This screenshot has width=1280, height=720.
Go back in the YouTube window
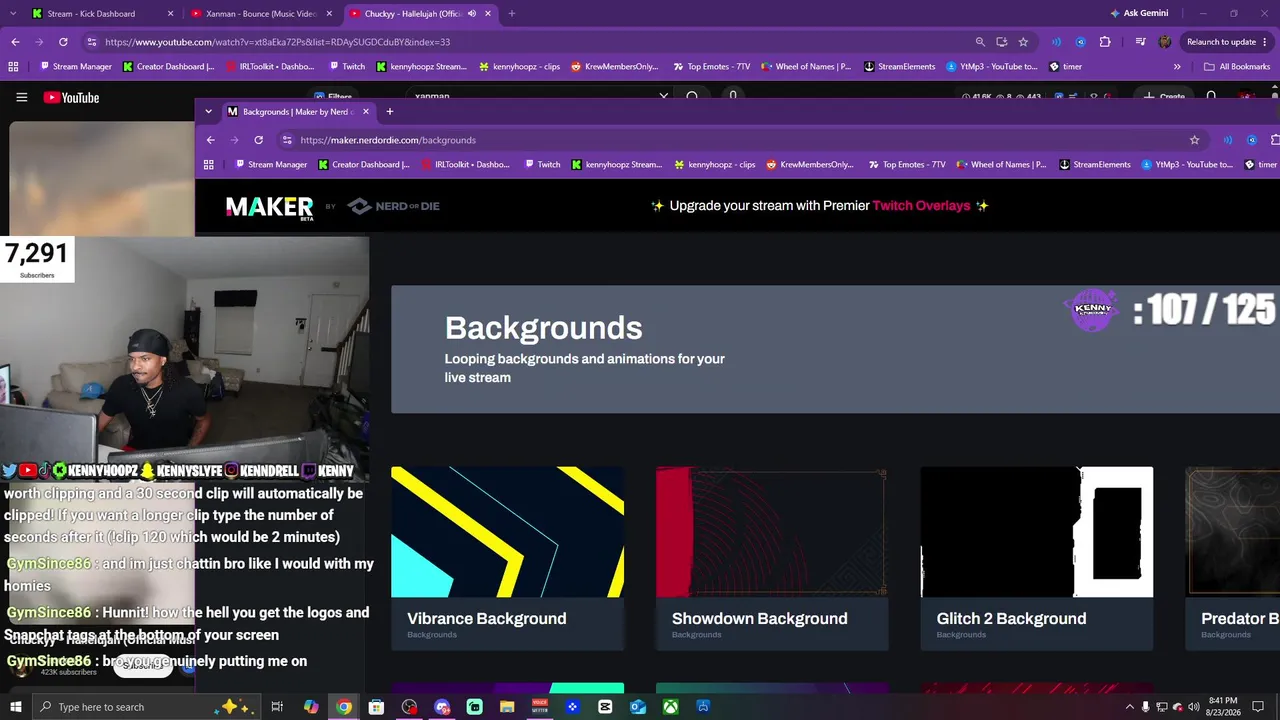coord(15,42)
